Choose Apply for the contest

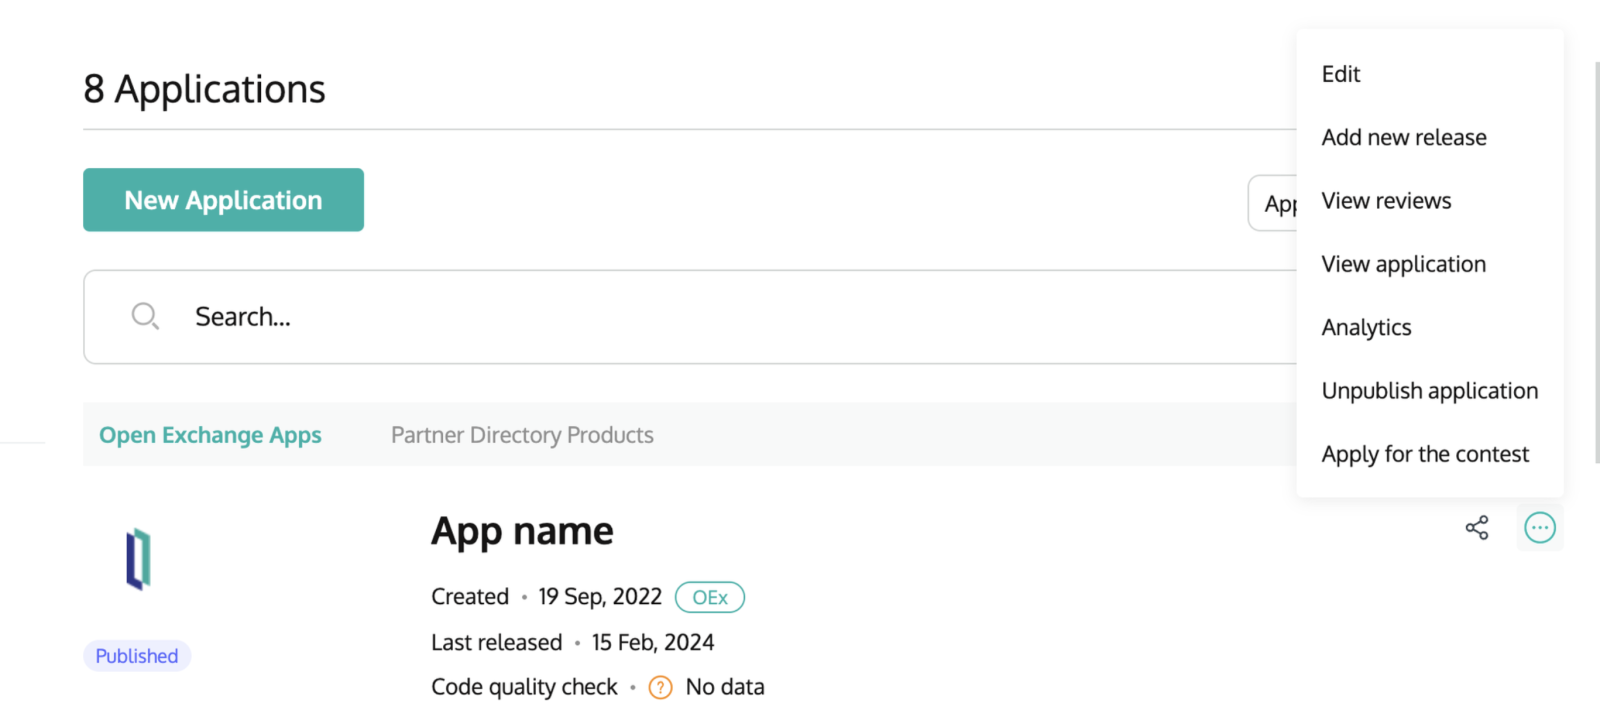coord(1425,454)
